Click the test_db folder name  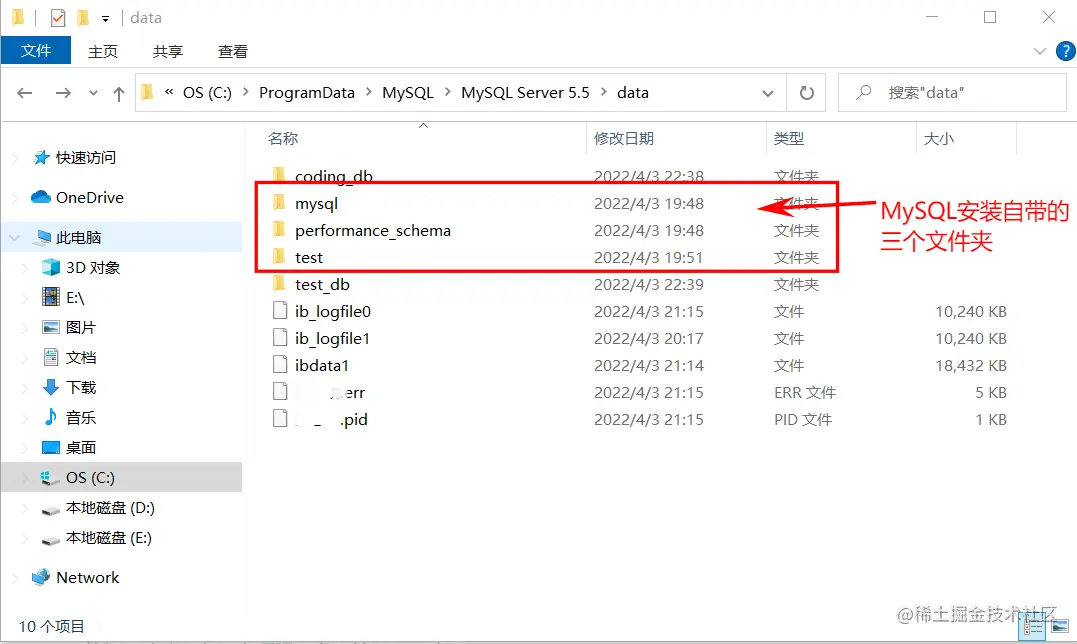322,284
